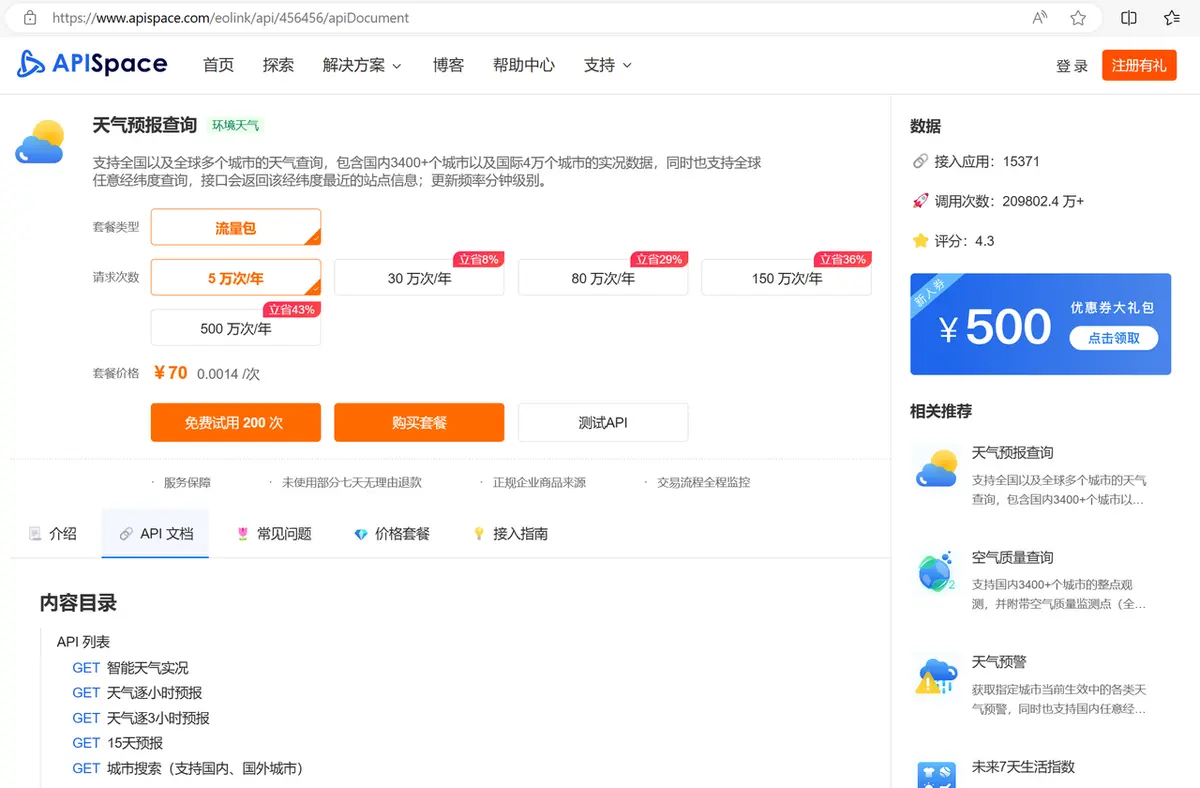This screenshot has height=788, width=1200.
Task: Click the rocket icon next to 调用次数
Action: (920, 201)
